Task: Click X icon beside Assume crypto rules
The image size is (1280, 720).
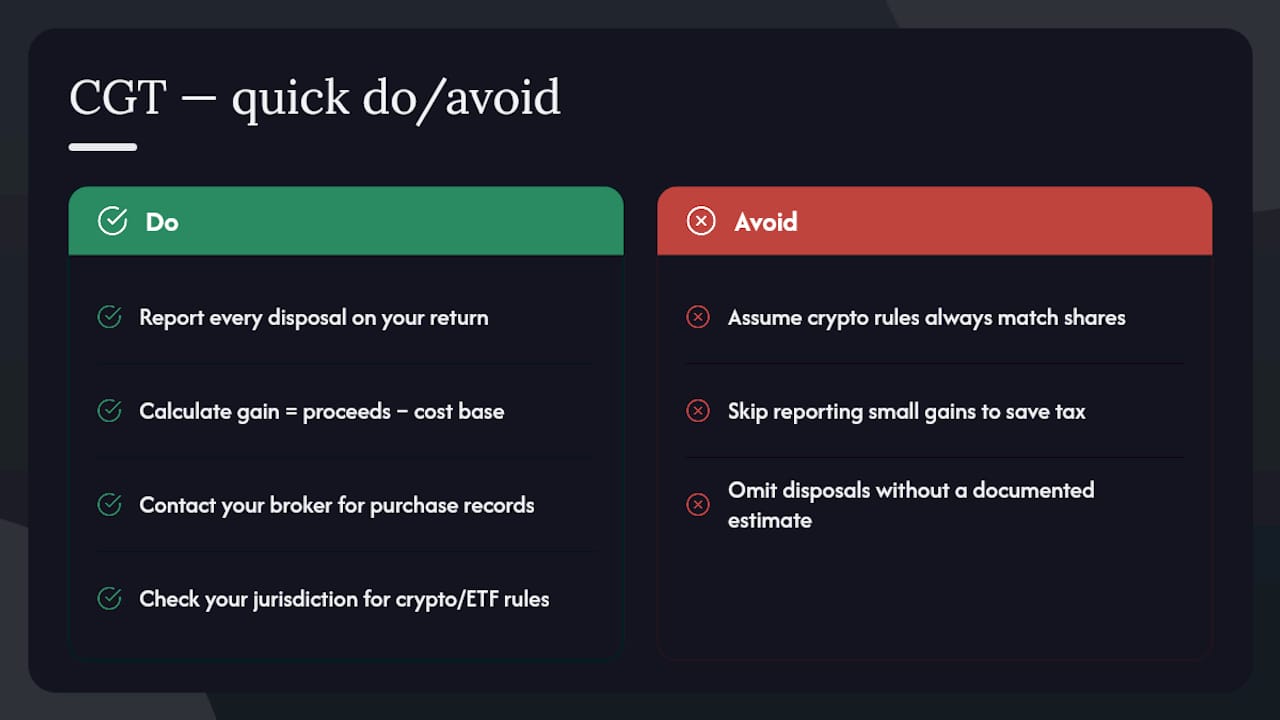Action: 698,317
